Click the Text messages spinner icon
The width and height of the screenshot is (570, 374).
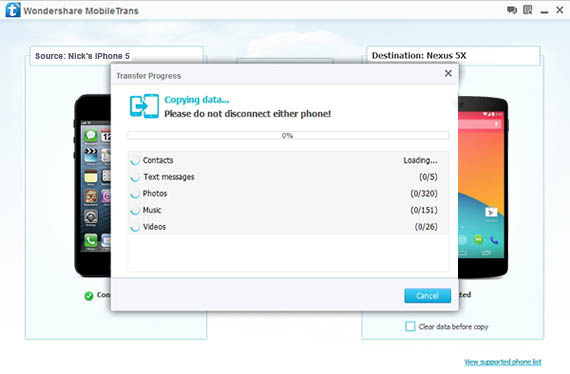(x=135, y=177)
